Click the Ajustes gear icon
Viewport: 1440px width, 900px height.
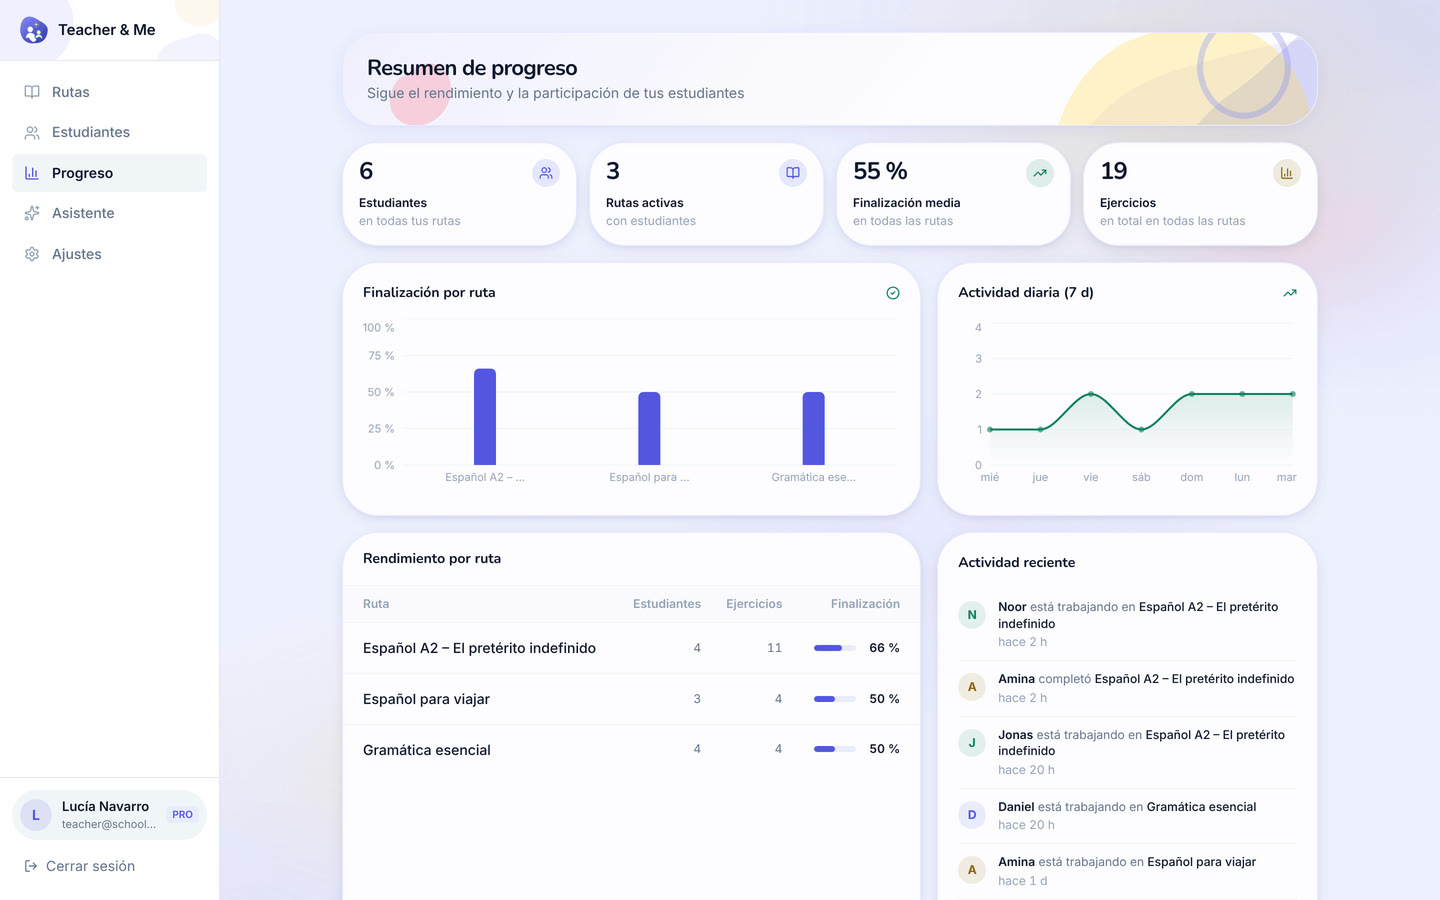tap(32, 254)
